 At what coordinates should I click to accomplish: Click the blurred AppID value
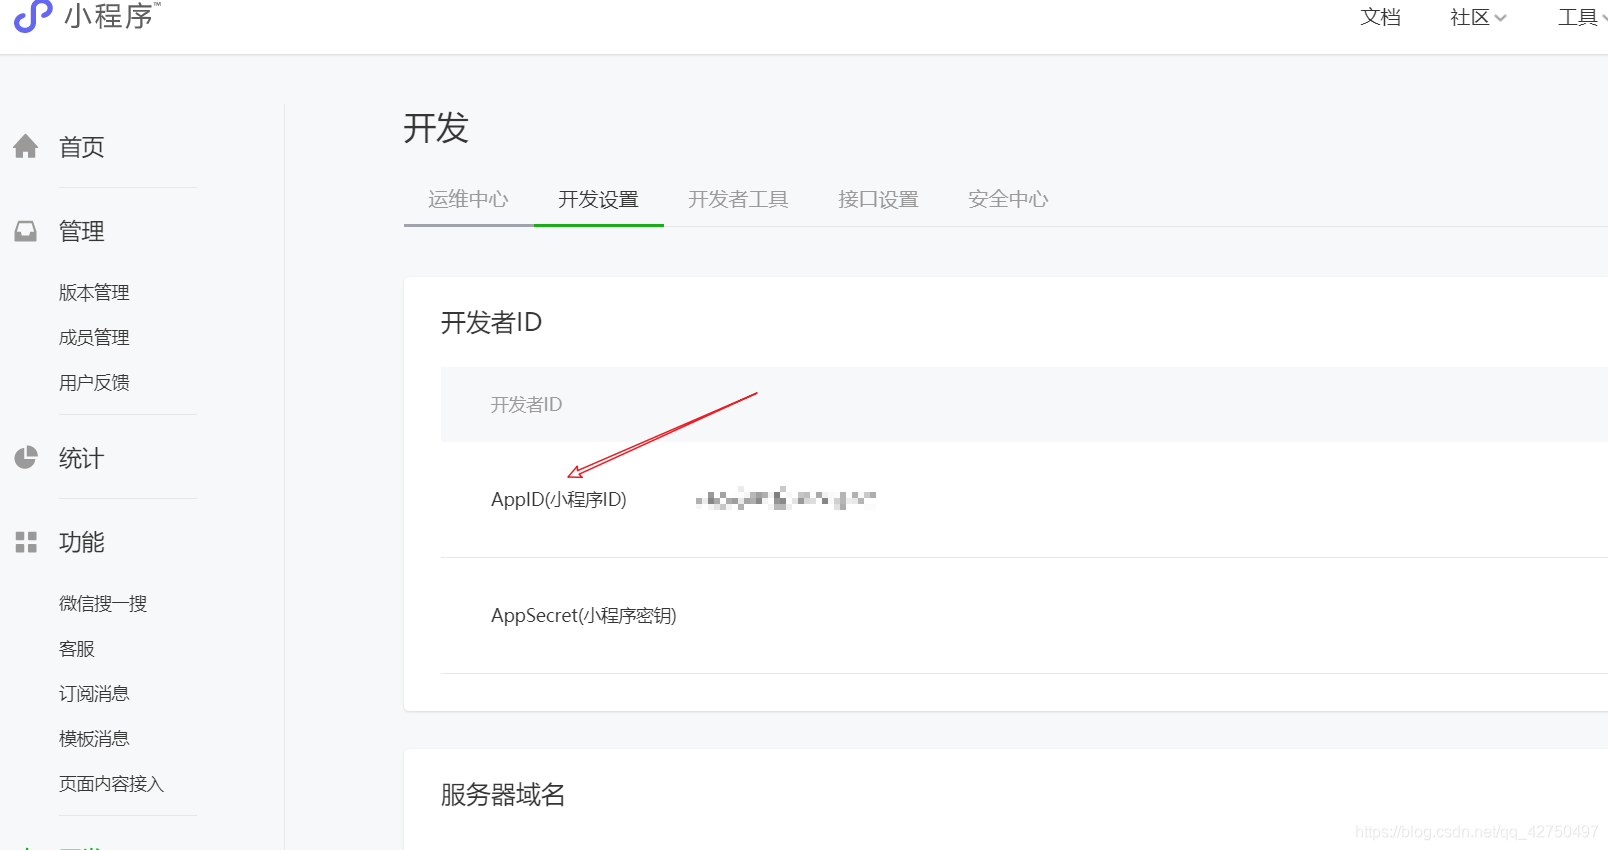click(786, 498)
